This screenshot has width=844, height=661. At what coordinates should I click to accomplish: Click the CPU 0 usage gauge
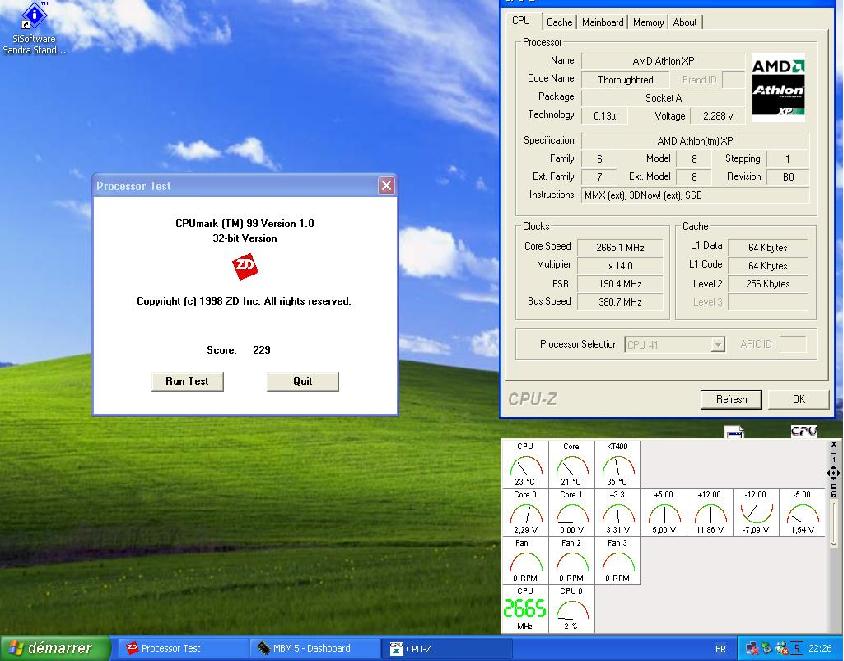pos(571,609)
